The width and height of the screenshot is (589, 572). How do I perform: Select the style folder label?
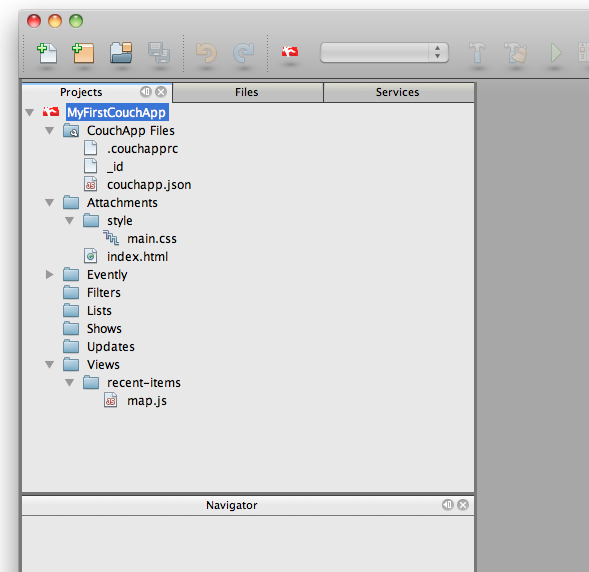[x=120, y=221]
